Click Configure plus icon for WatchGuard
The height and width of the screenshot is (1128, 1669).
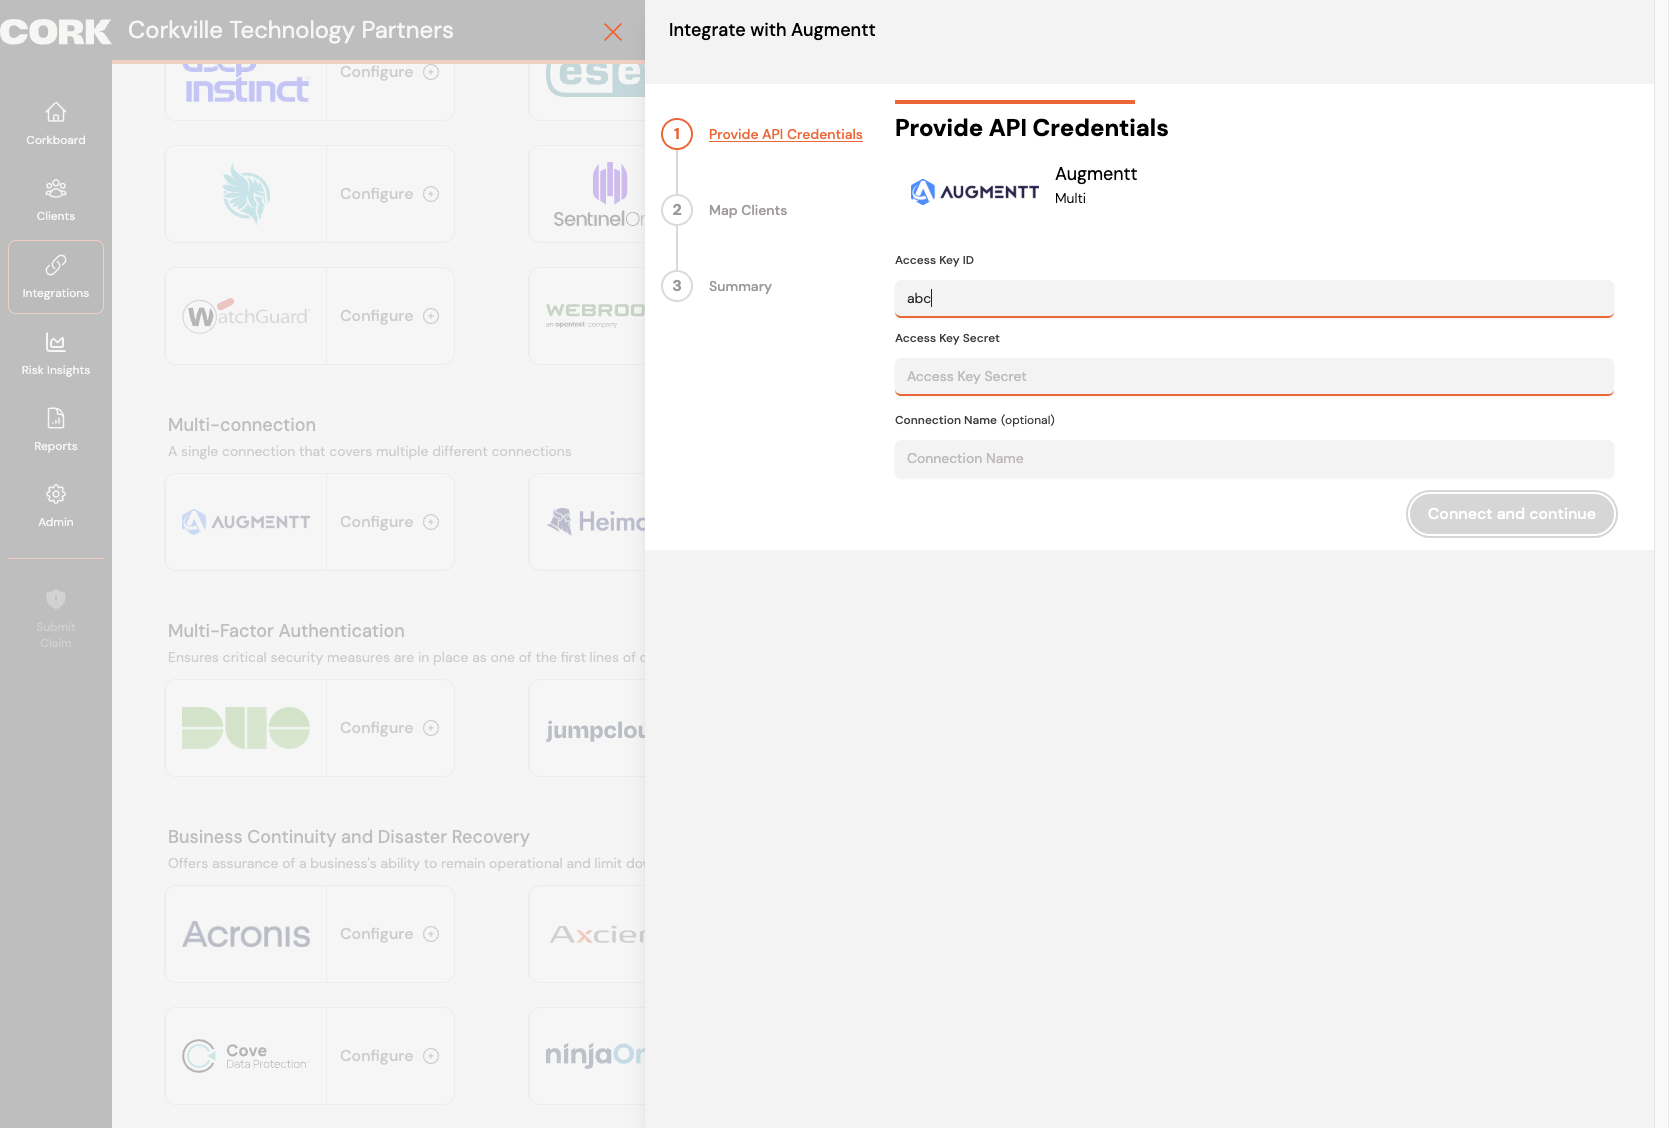[x=431, y=316]
